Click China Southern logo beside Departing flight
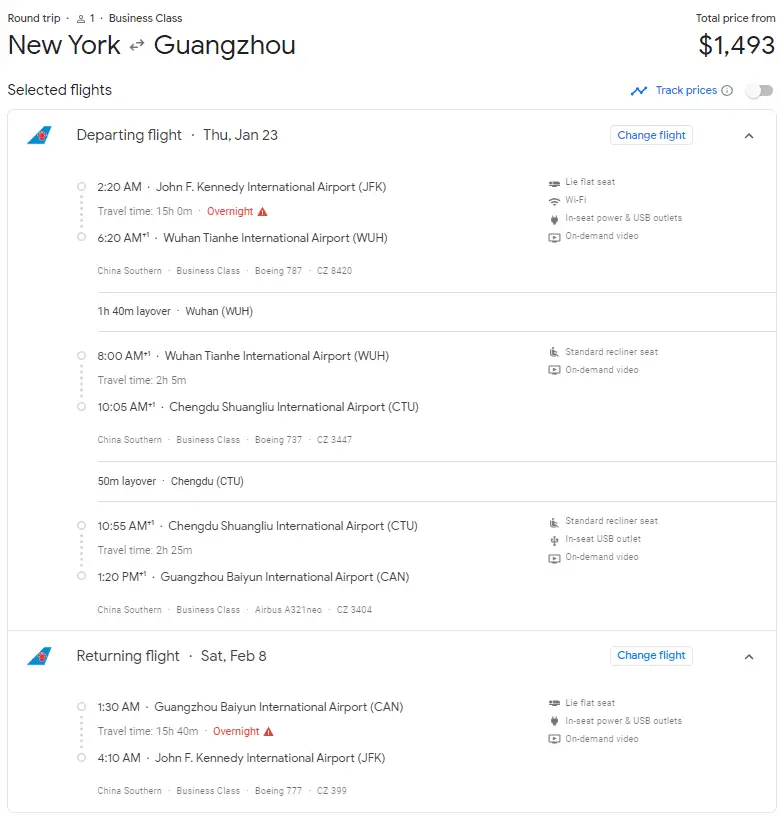 point(39,136)
